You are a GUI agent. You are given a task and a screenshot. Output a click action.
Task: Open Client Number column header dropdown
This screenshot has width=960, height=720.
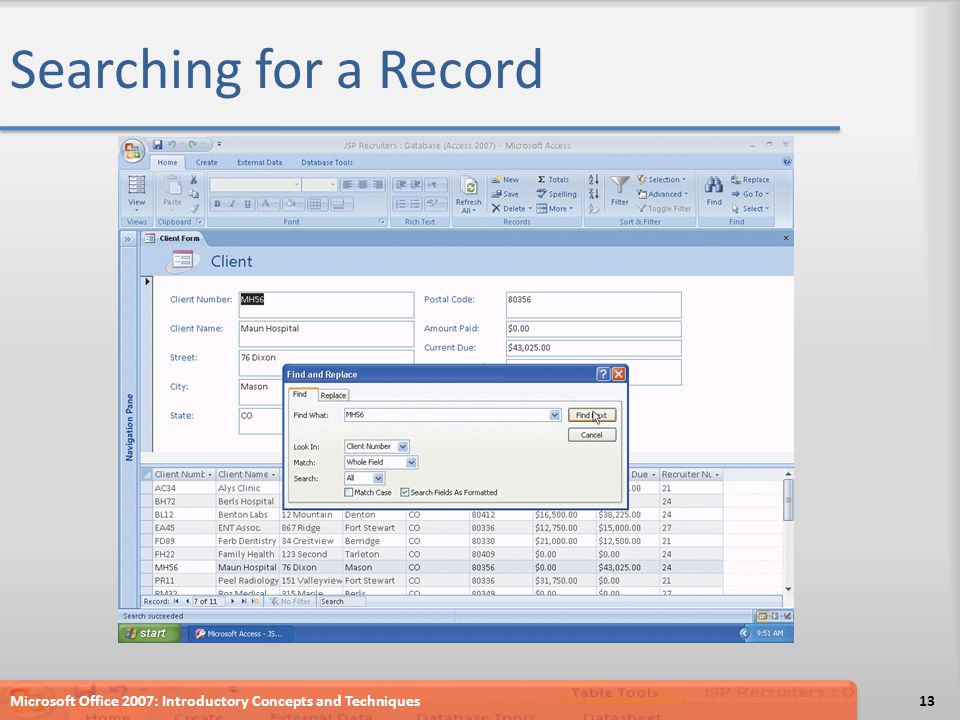[209, 474]
